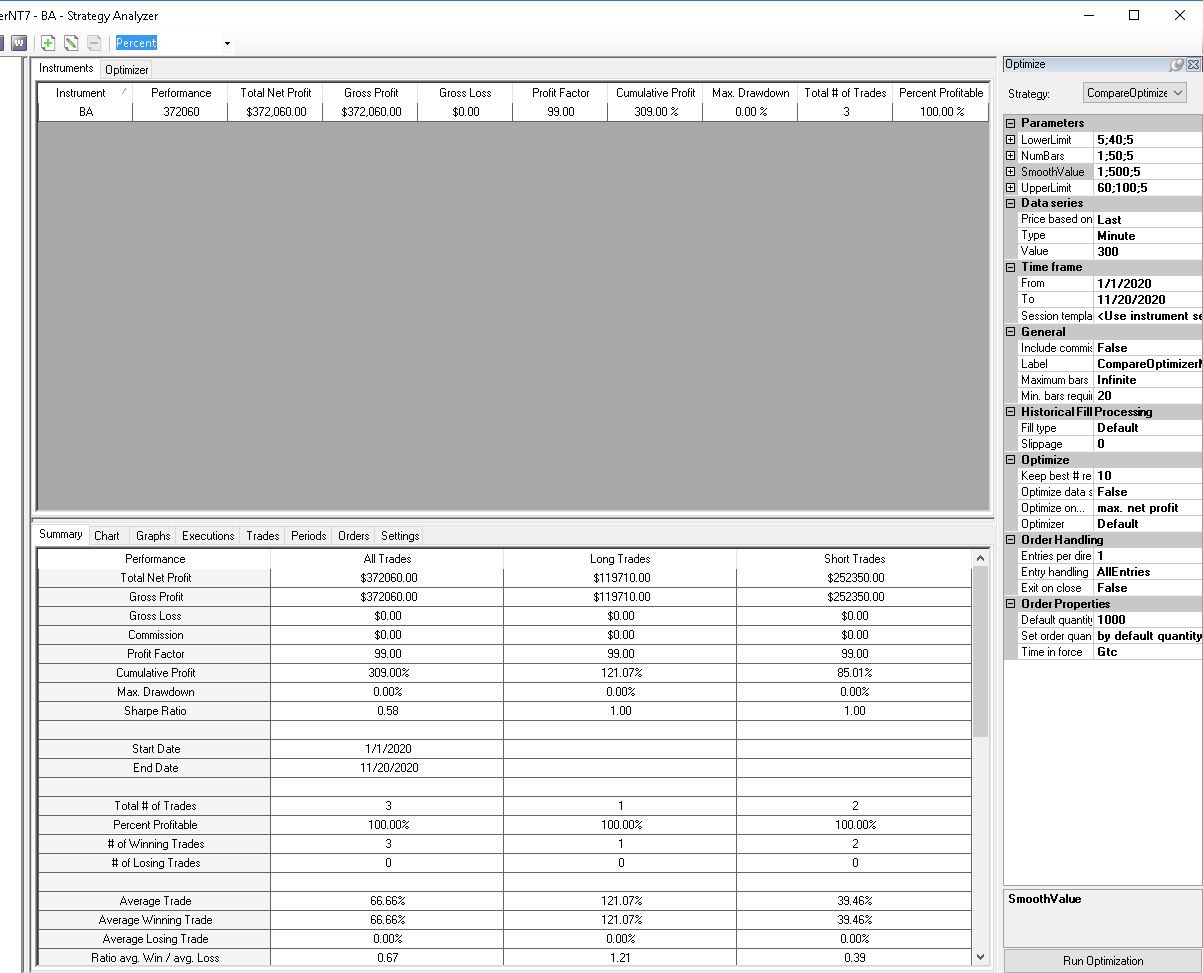
Task: Open the Periods tab
Action: tap(309, 536)
